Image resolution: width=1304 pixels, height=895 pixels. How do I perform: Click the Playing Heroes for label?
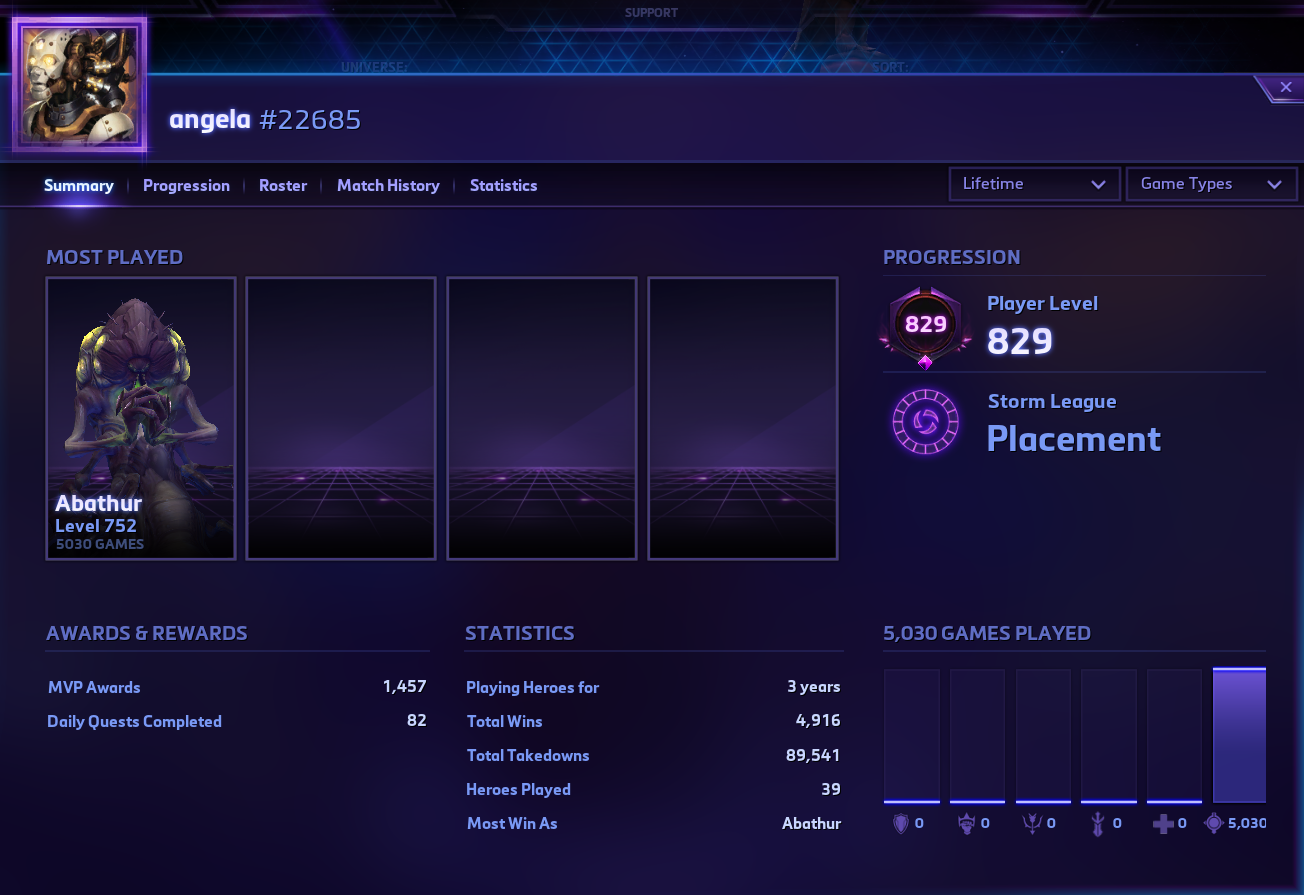tap(533, 687)
